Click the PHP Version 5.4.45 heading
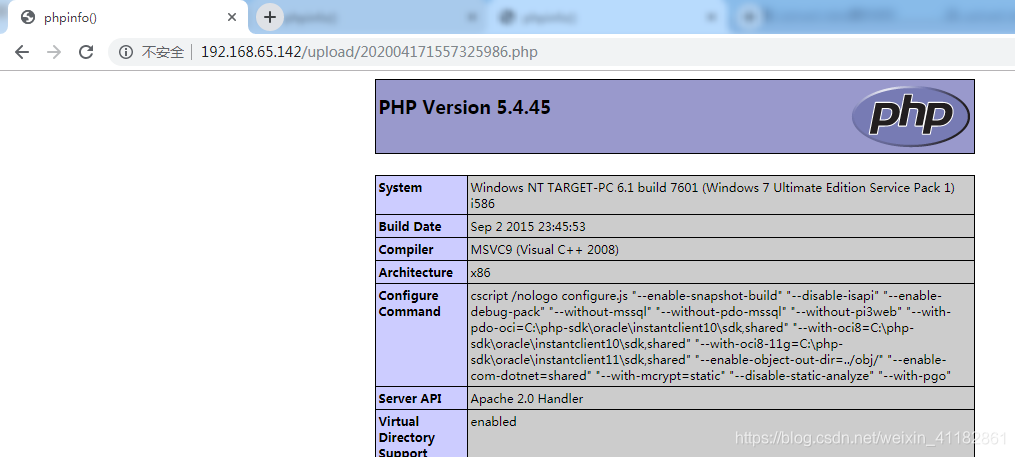The height and width of the screenshot is (457, 1015). click(x=464, y=107)
